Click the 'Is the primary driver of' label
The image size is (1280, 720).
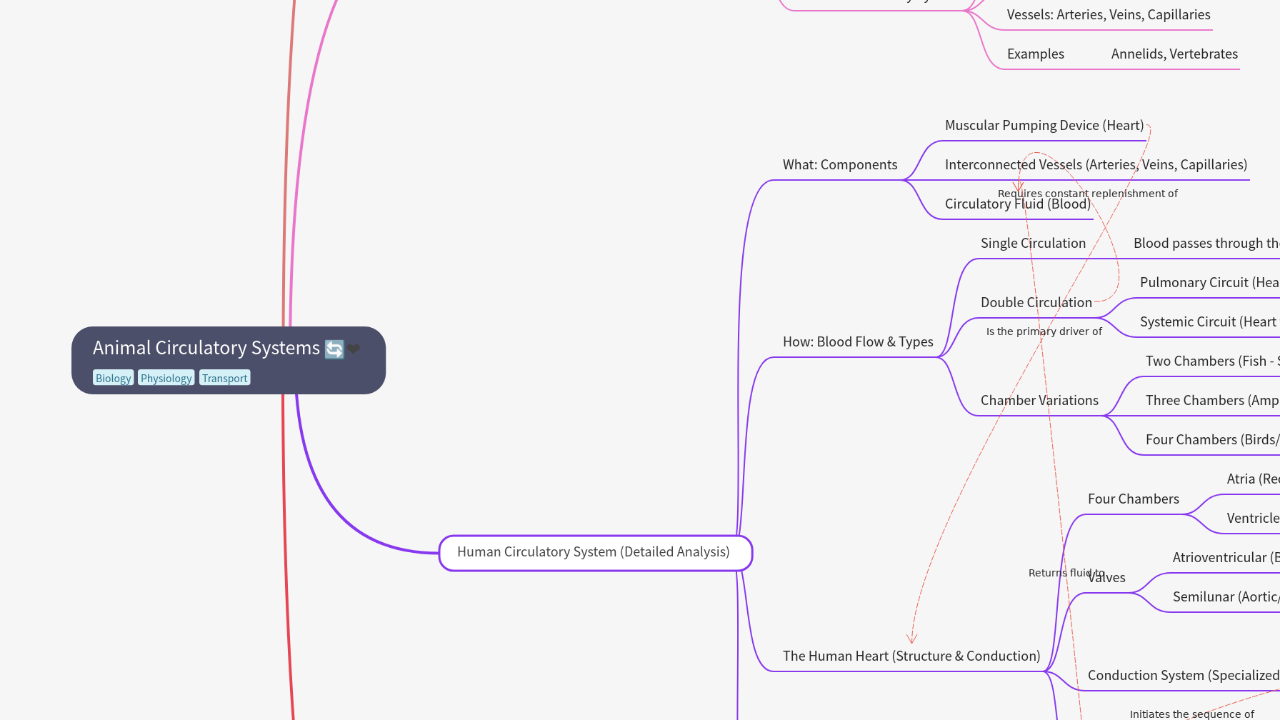point(1044,332)
